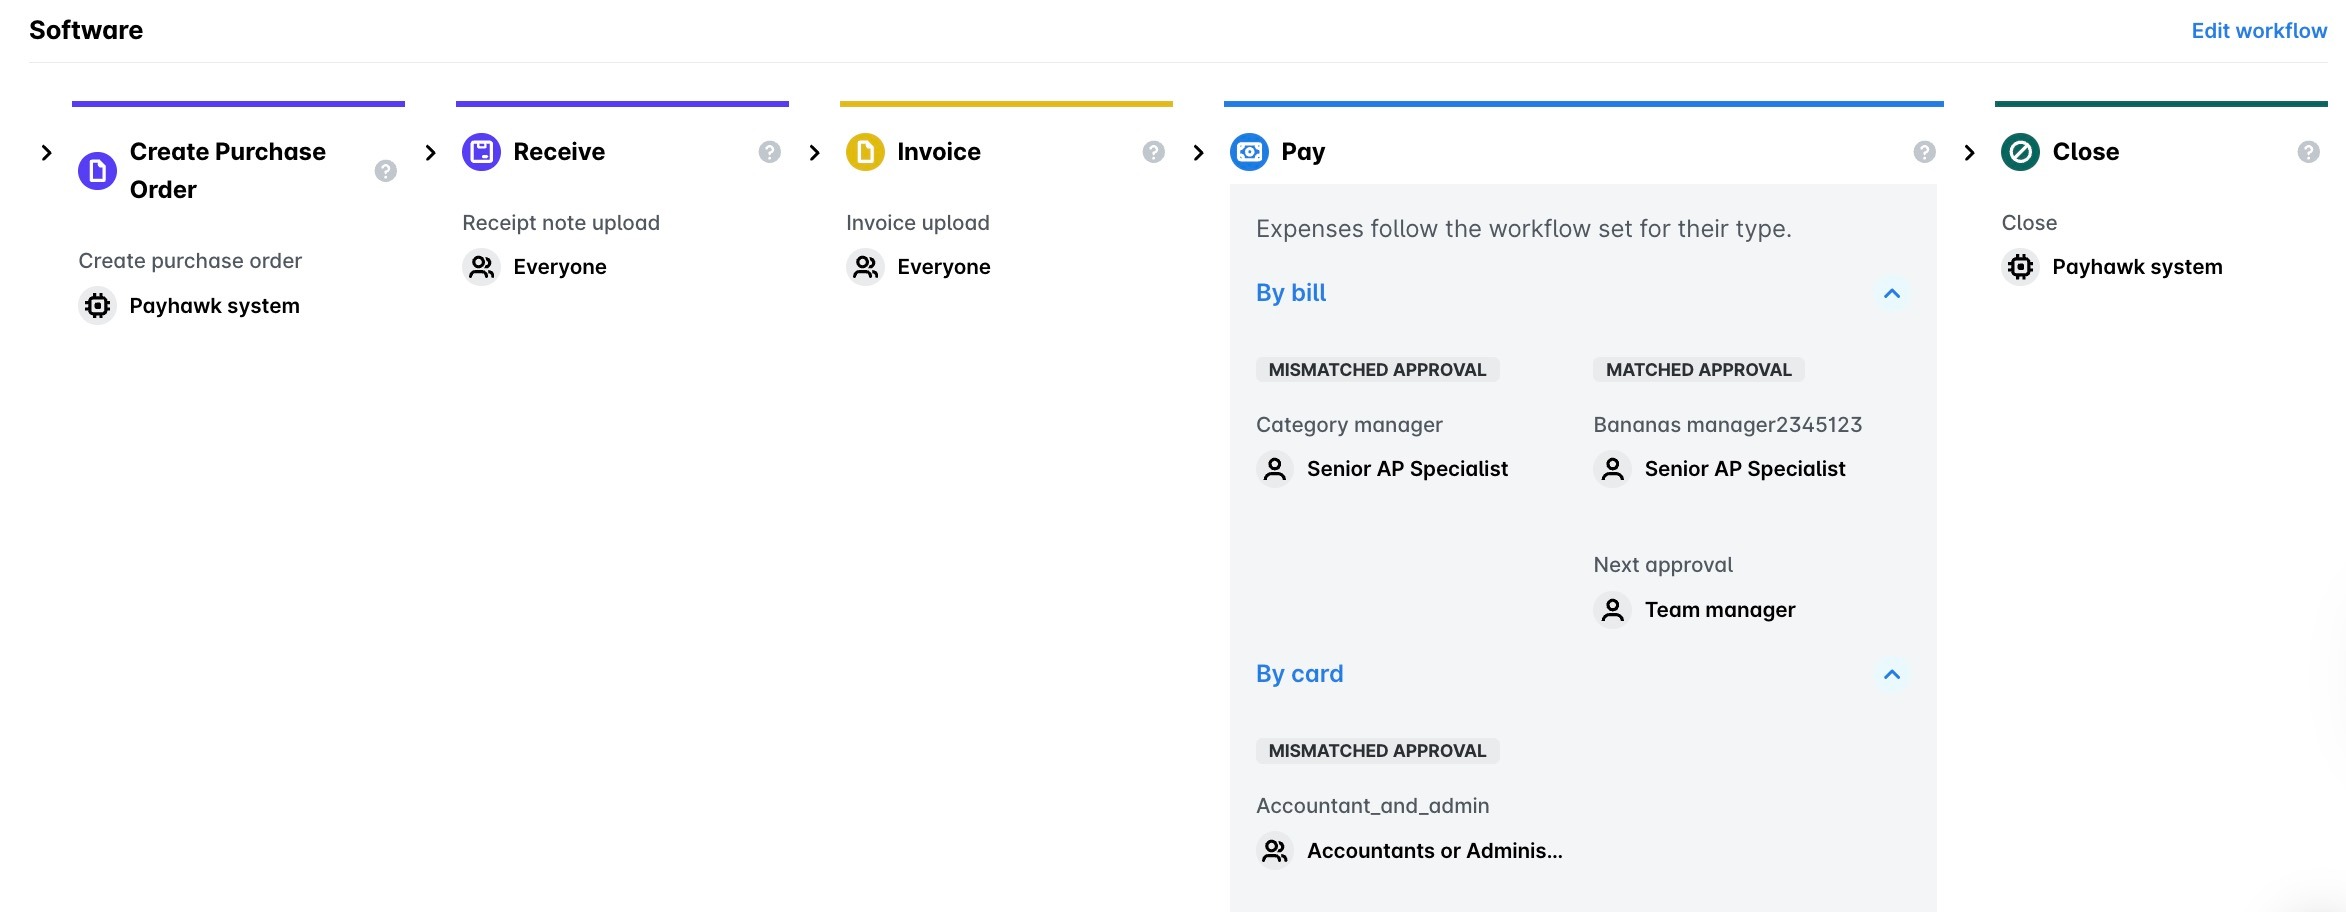Collapse the By bill section chevron
Screen dimensions: 2346x912
1891,293
